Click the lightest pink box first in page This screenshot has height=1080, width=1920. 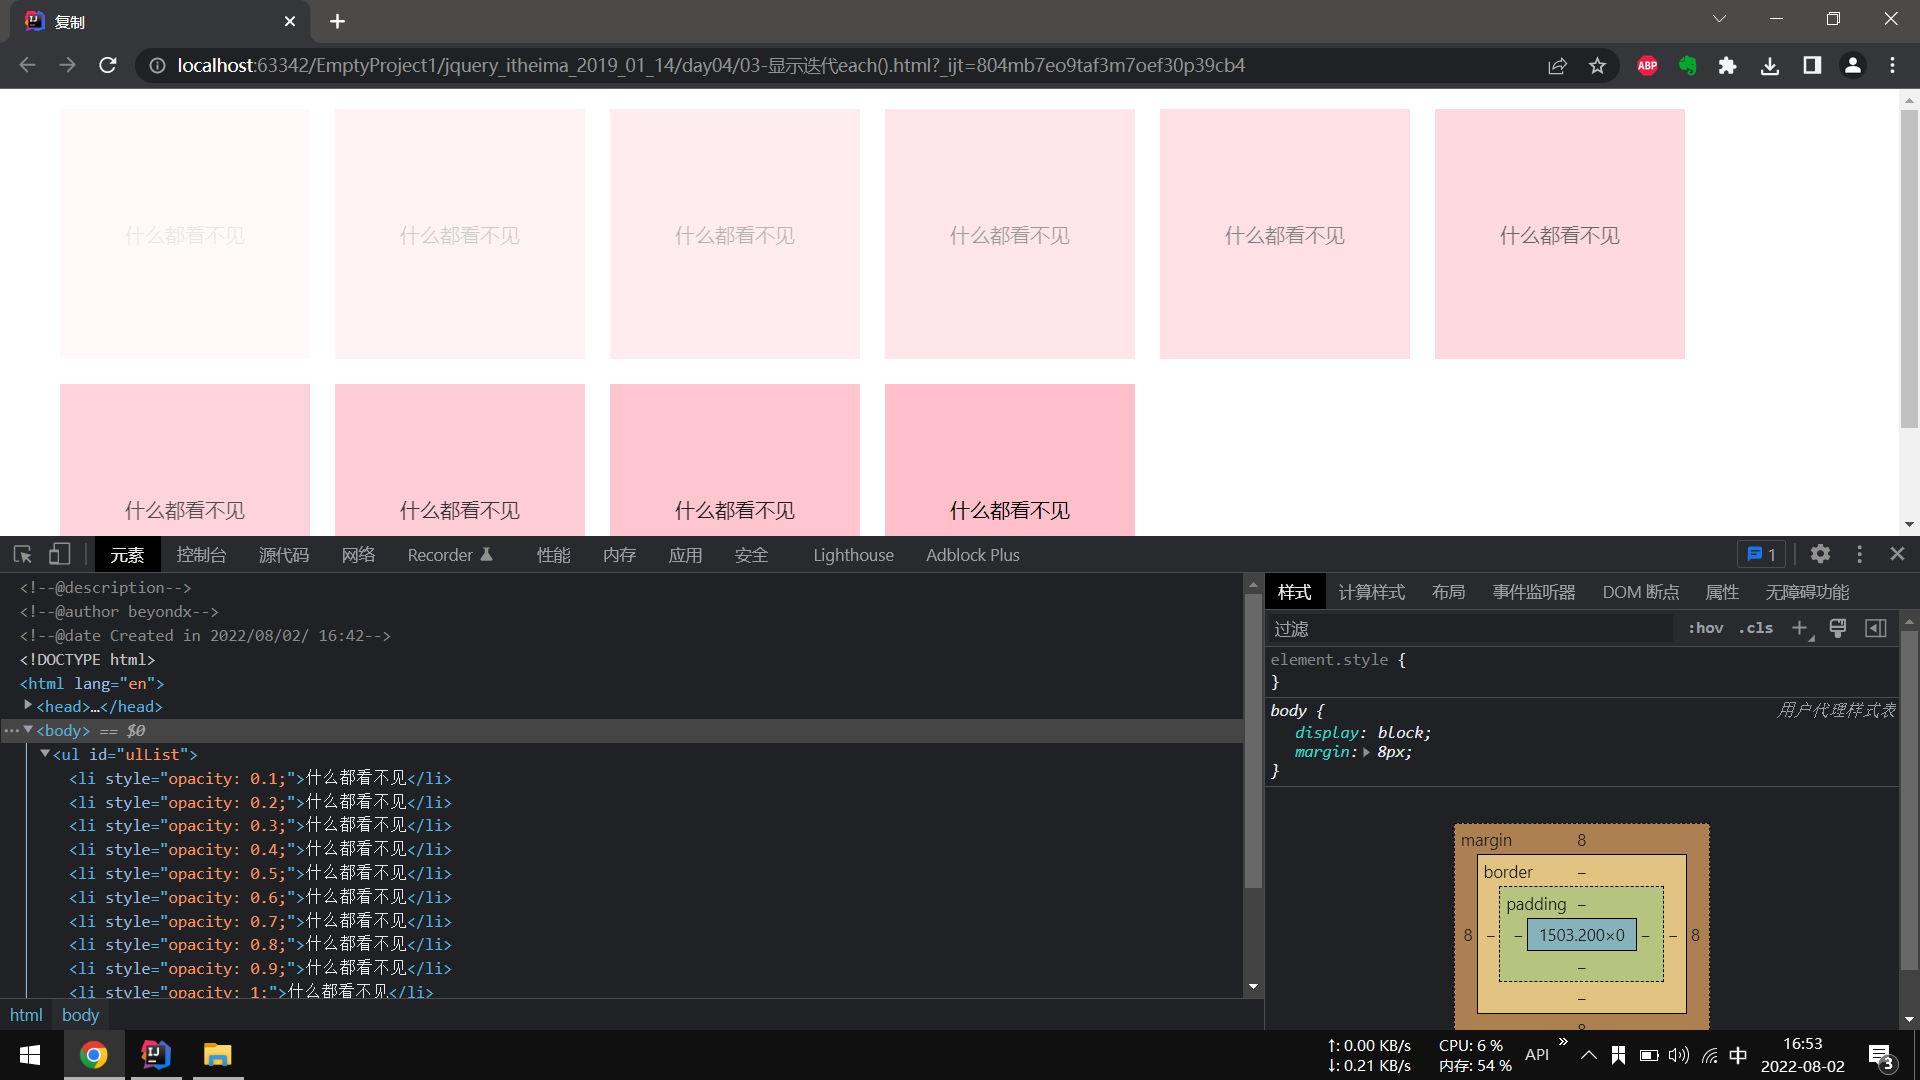pos(185,234)
